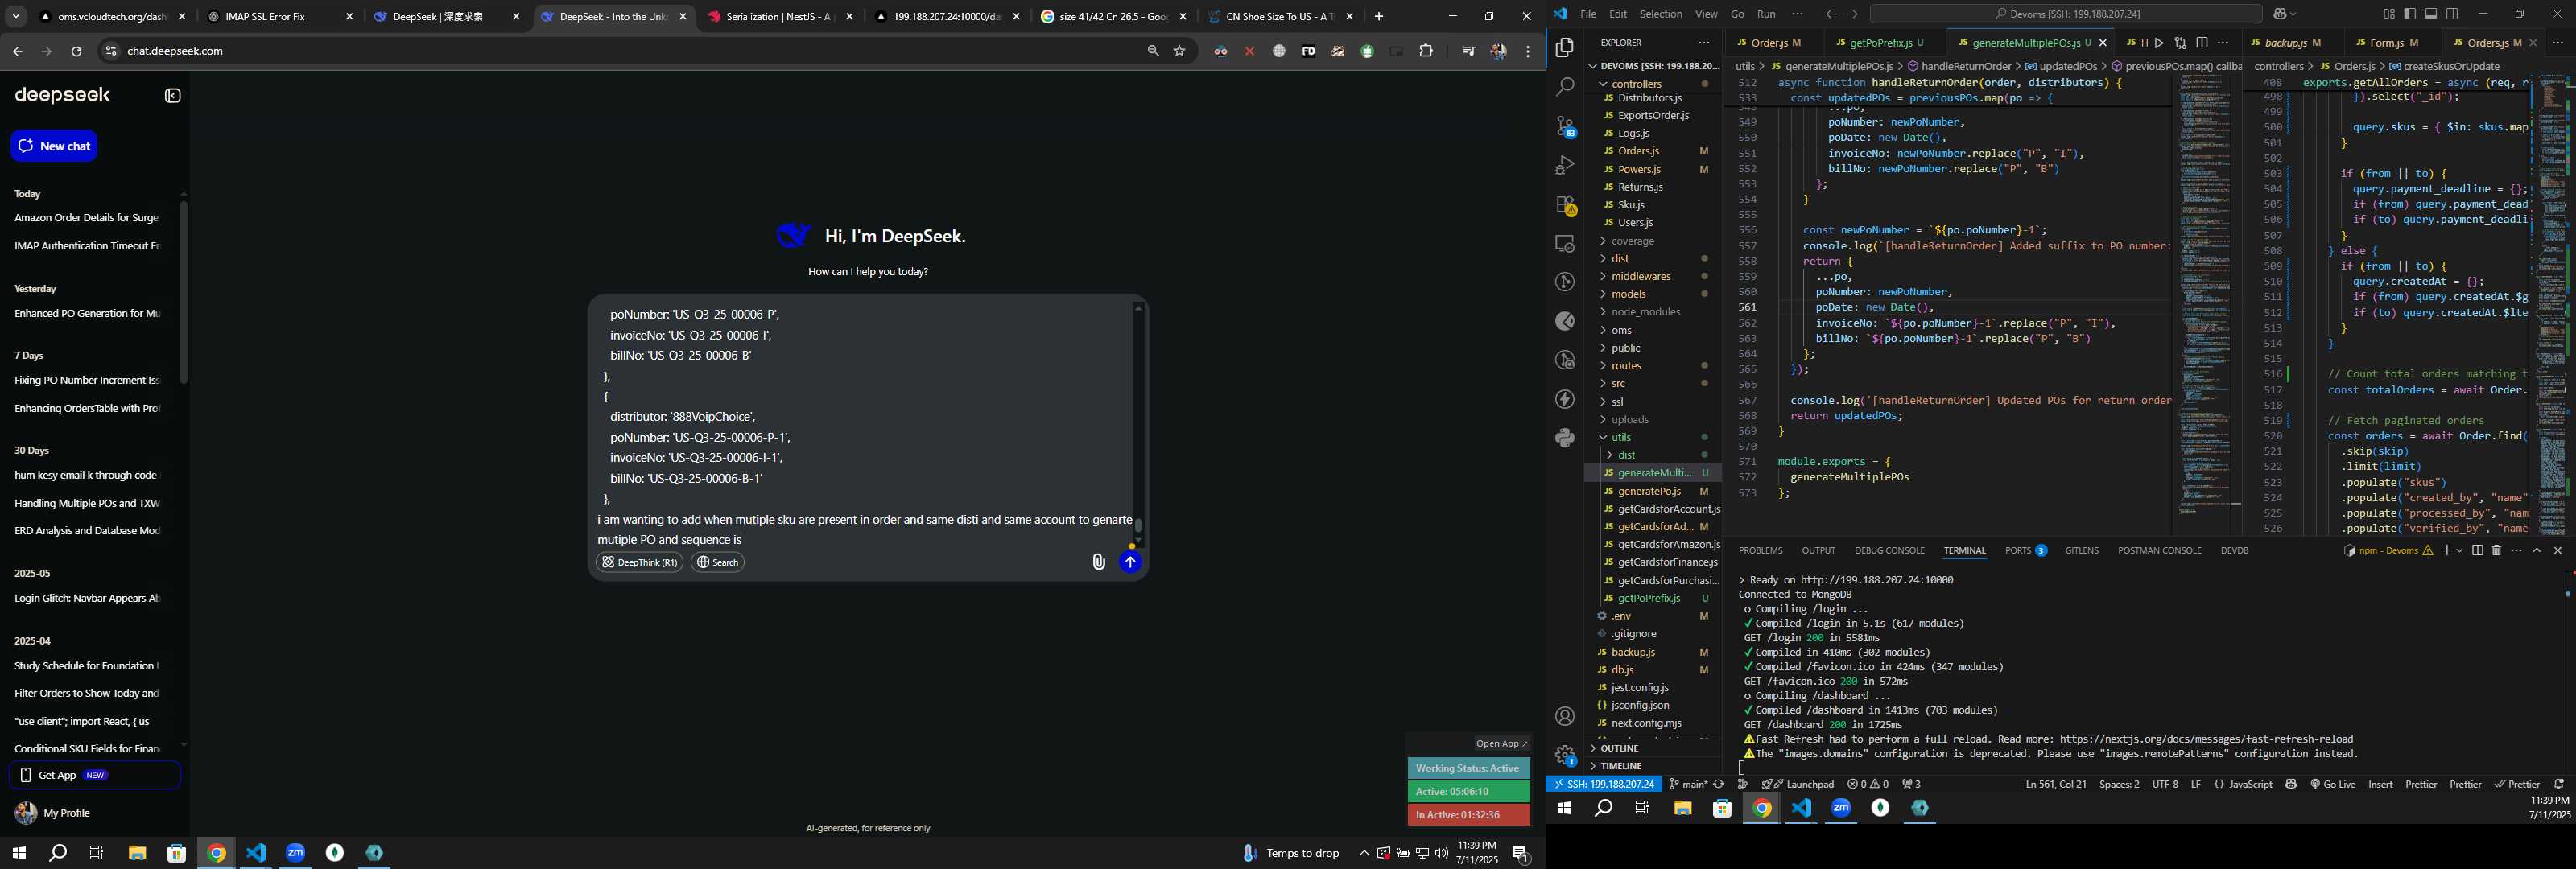Reload page button in Chrome

click(76, 51)
